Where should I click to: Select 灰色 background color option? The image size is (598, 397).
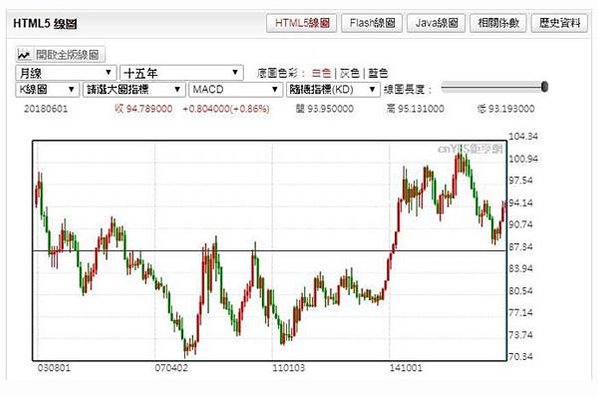349,73
